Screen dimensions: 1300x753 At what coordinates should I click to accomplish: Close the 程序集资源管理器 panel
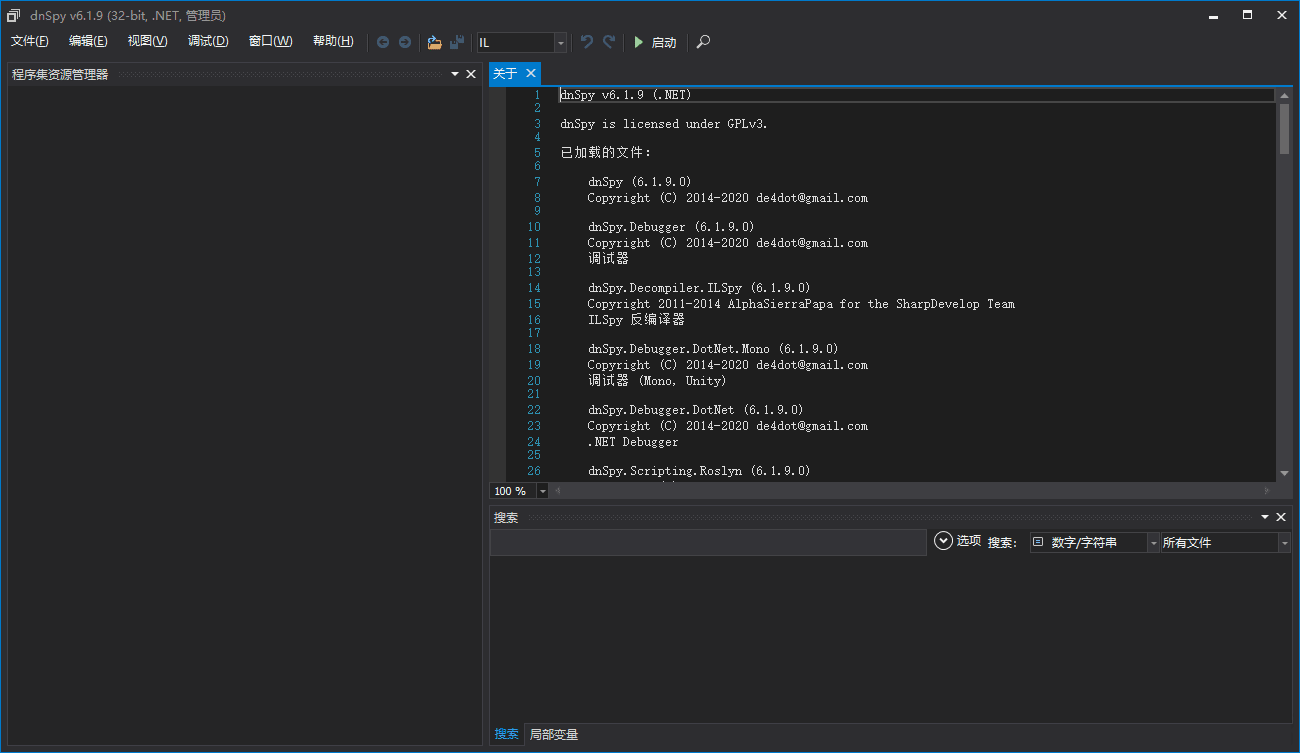(471, 74)
